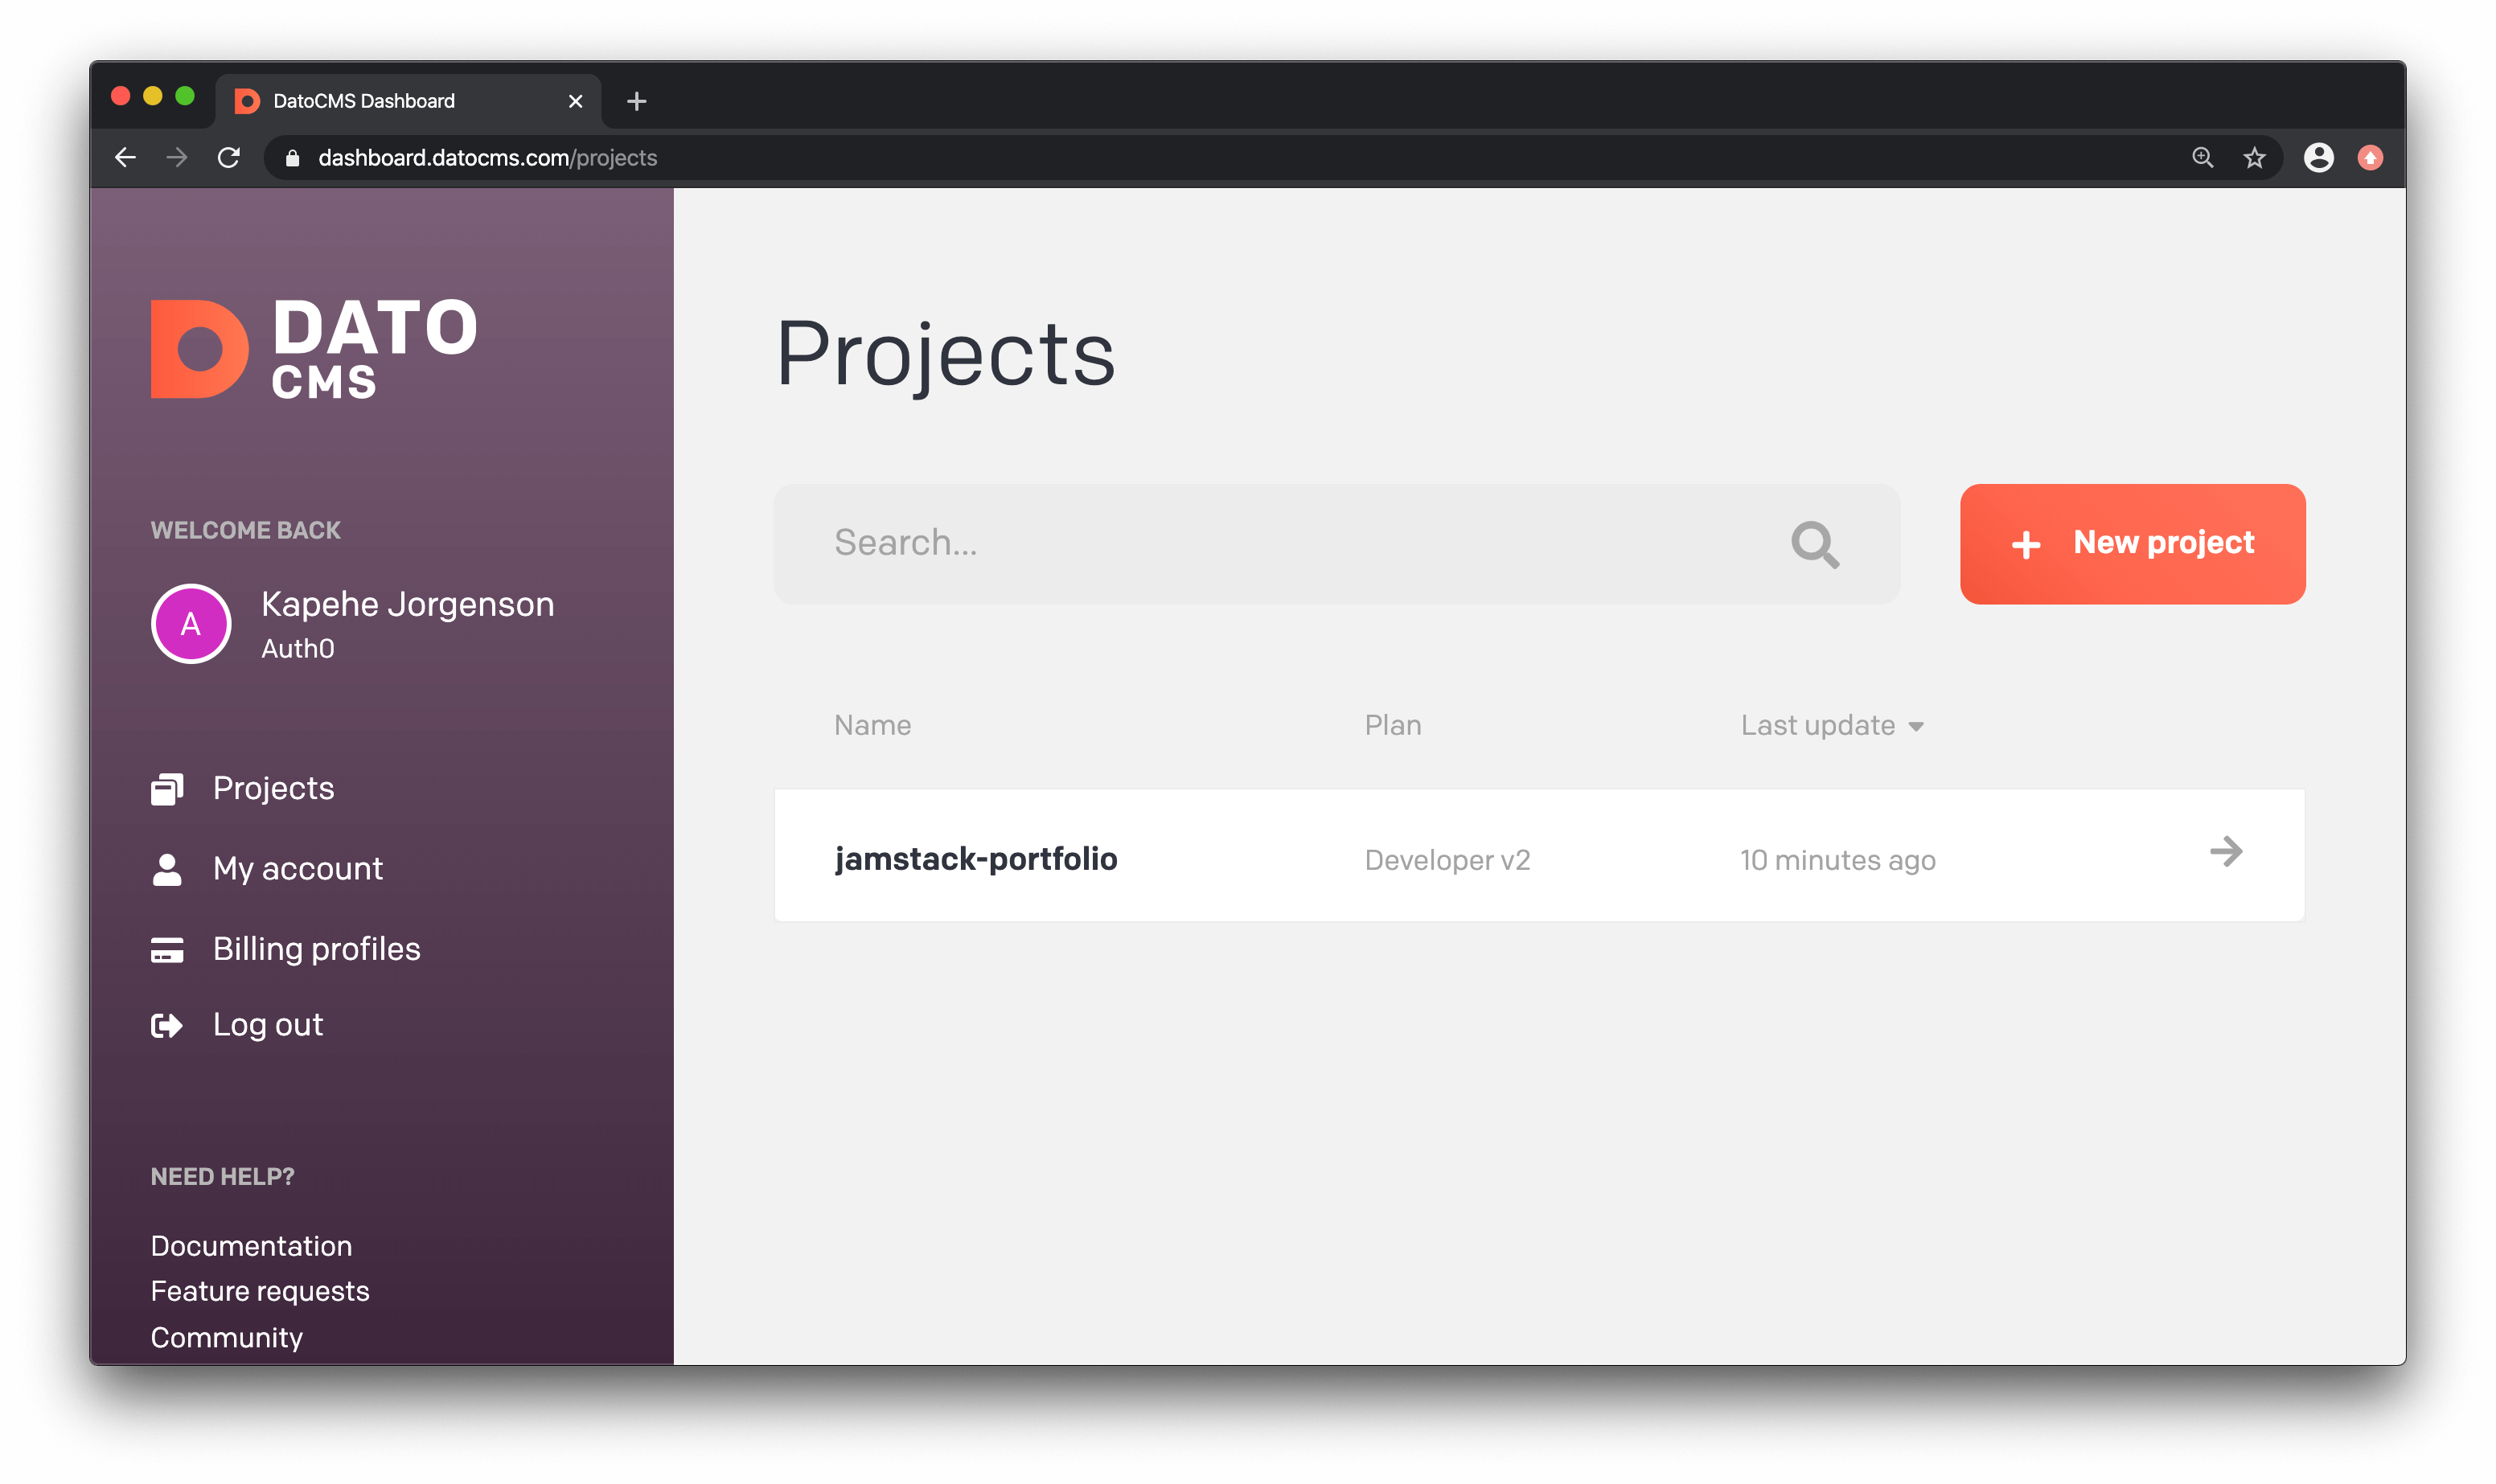Click the orange browser update icon
2496x1484 pixels.
pyautogui.click(x=2370, y=158)
